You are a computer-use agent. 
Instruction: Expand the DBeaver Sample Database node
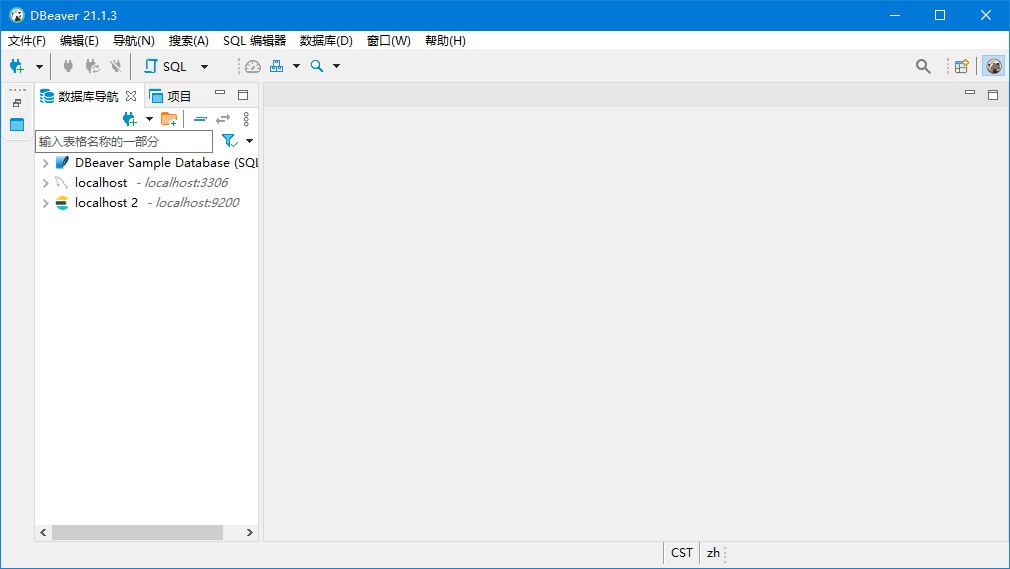click(x=45, y=163)
